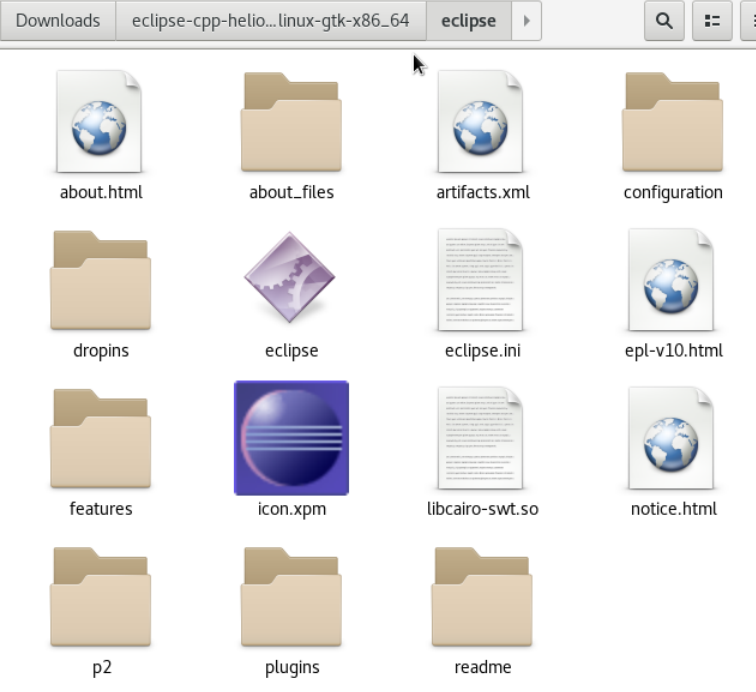Switch to list view button
Image resolution: width=756 pixels, height=692 pixels.
tap(712, 20)
